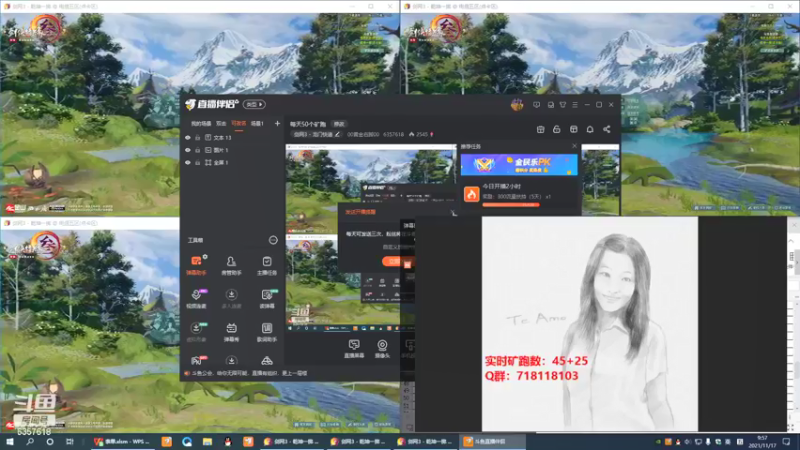The width and height of the screenshot is (800, 450).
Task: Toggle the lock on 全屏 1 layer
Action: pyautogui.click(x=197, y=162)
